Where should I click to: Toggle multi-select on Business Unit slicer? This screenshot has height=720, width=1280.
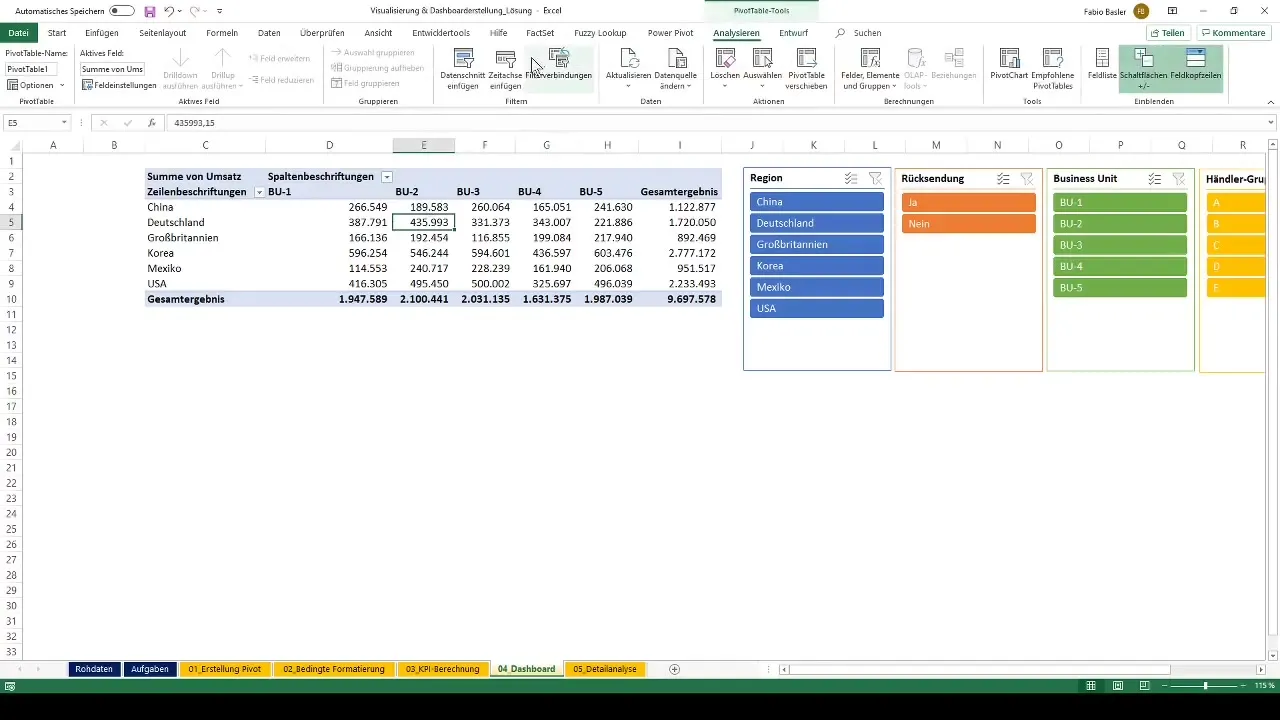point(1155,178)
